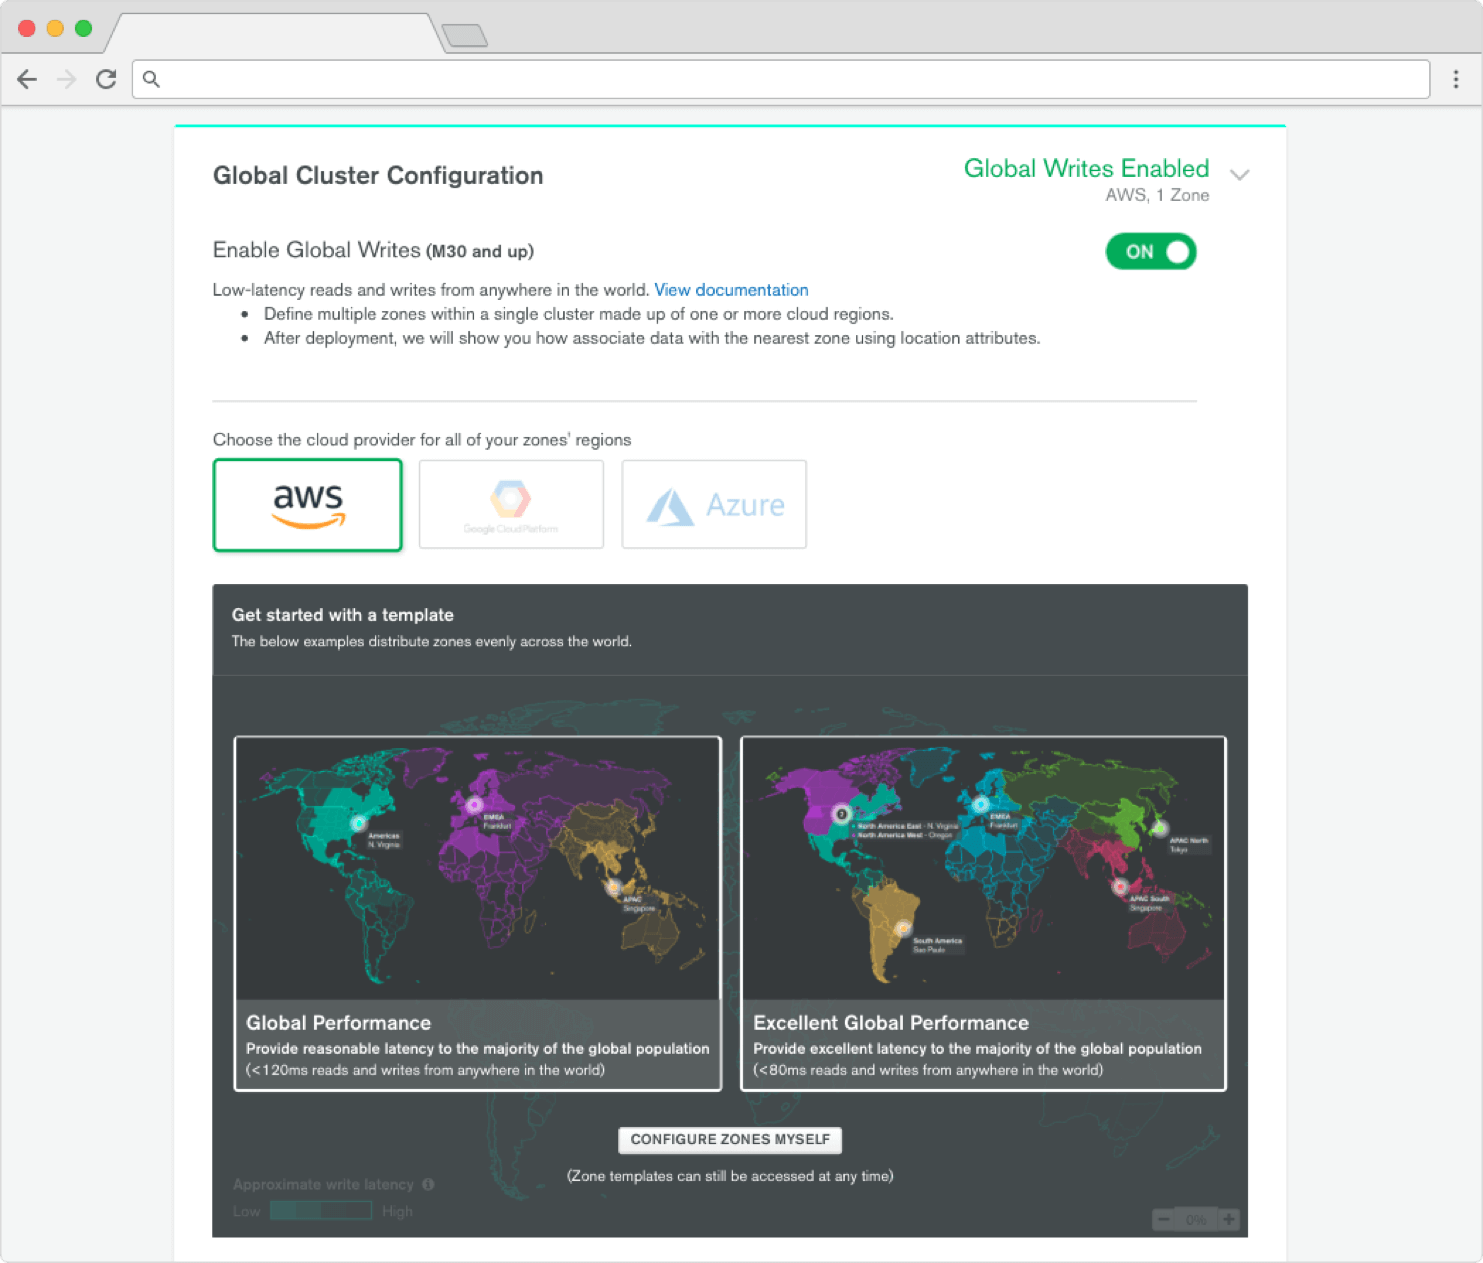Open the browser three-dot menu
Screen dimensions: 1483x1263
pyautogui.click(x=1455, y=79)
